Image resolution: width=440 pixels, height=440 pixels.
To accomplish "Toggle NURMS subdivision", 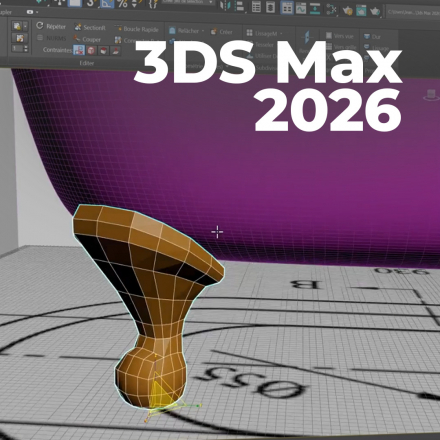I will click(x=52, y=38).
